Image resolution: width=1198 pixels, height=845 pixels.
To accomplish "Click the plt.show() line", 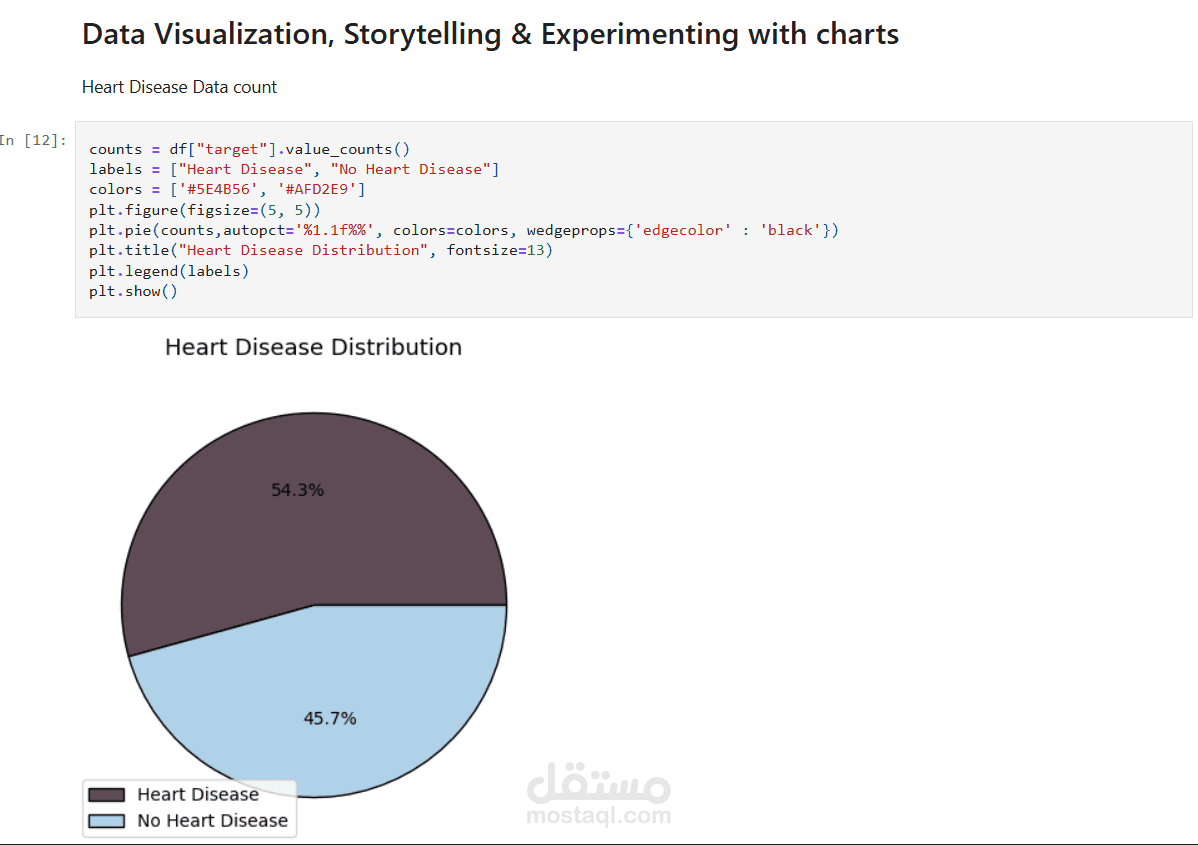I will (x=133, y=291).
